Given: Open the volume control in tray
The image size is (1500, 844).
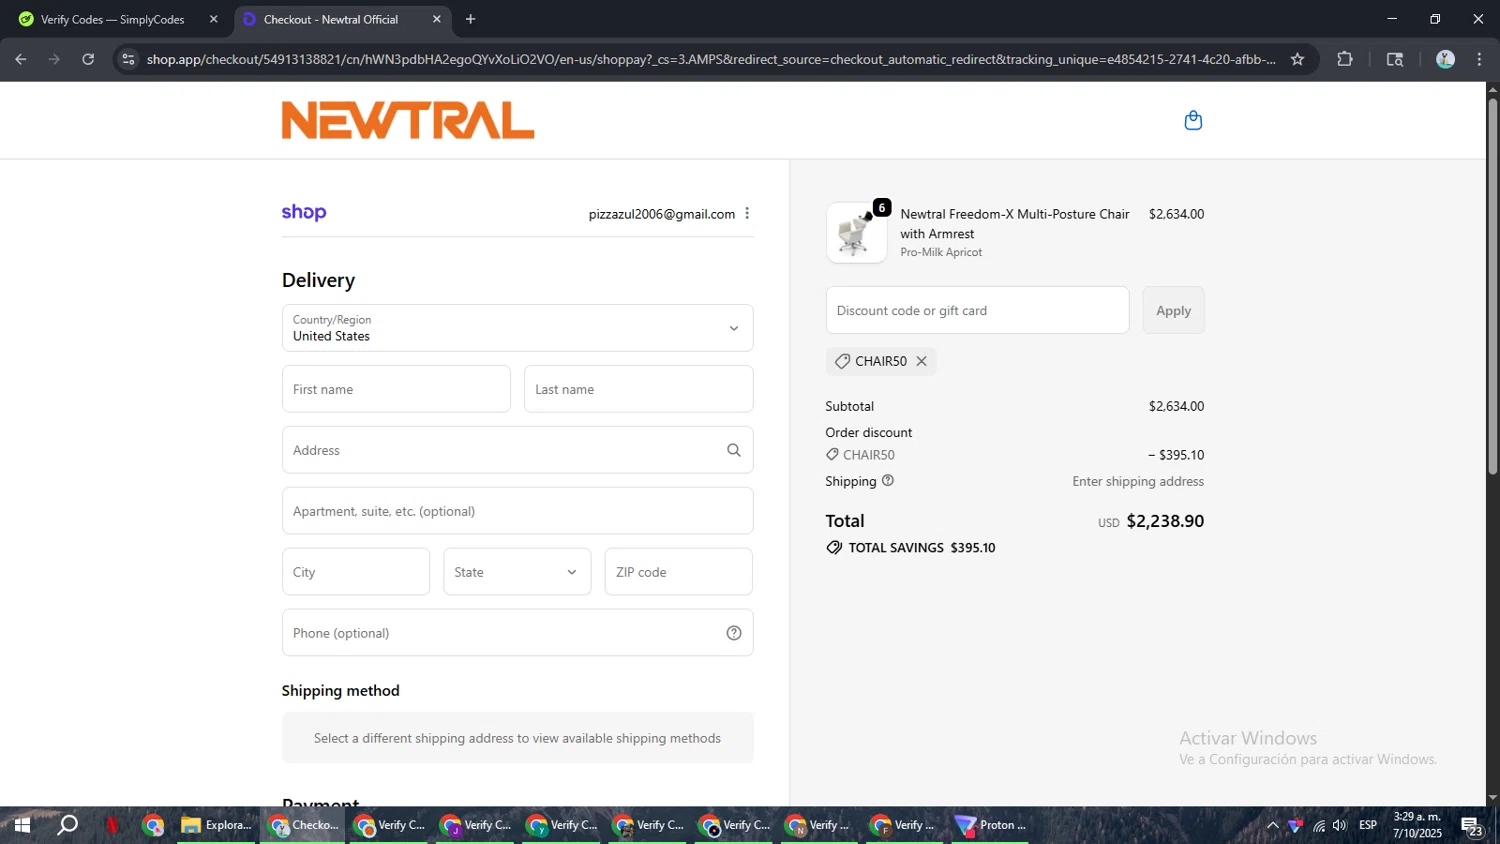Looking at the screenshot, I should 1339,825.
